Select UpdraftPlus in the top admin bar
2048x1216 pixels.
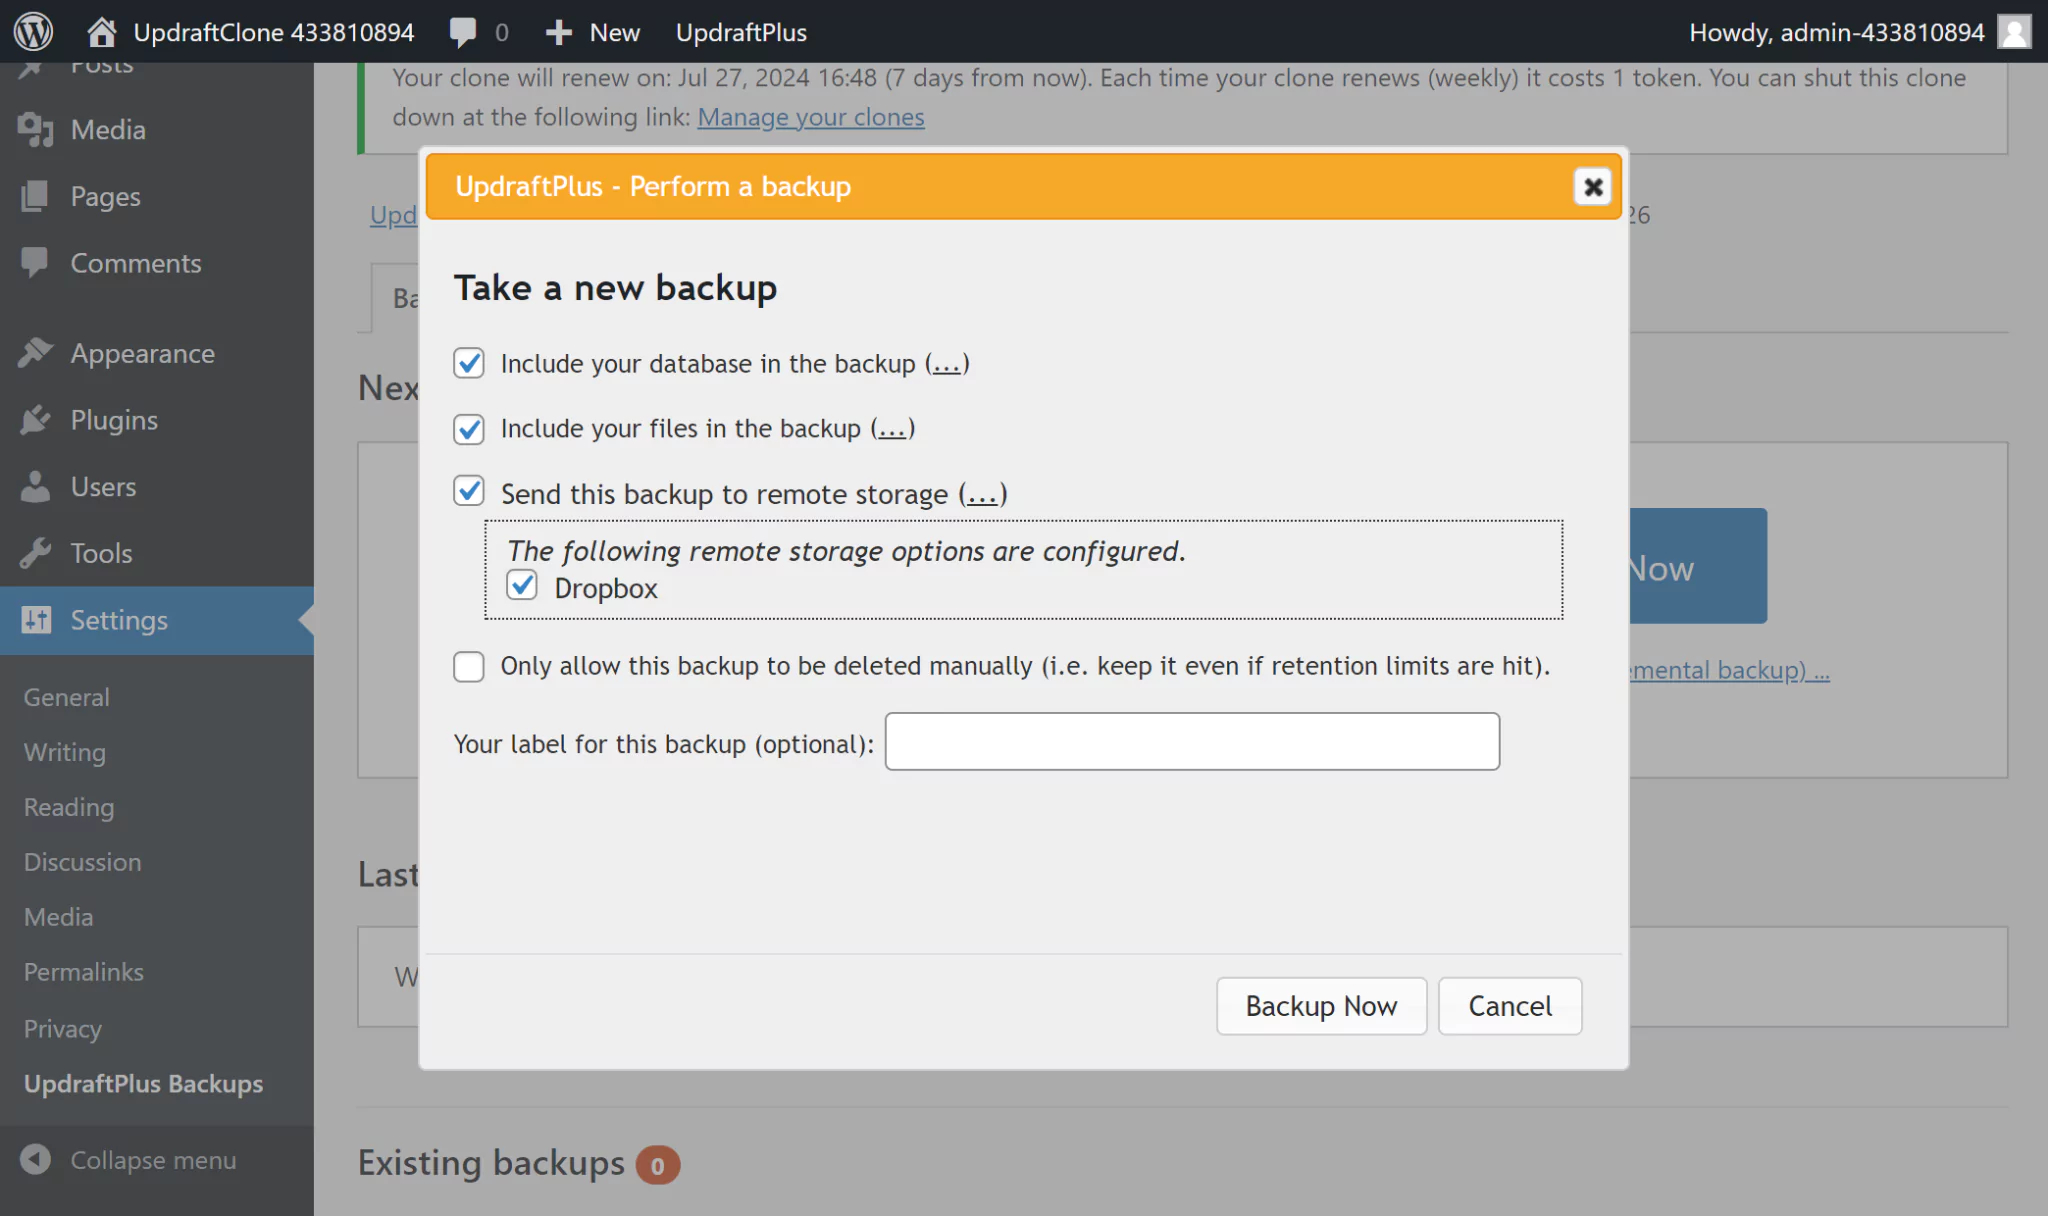click(x=741, y=31)
